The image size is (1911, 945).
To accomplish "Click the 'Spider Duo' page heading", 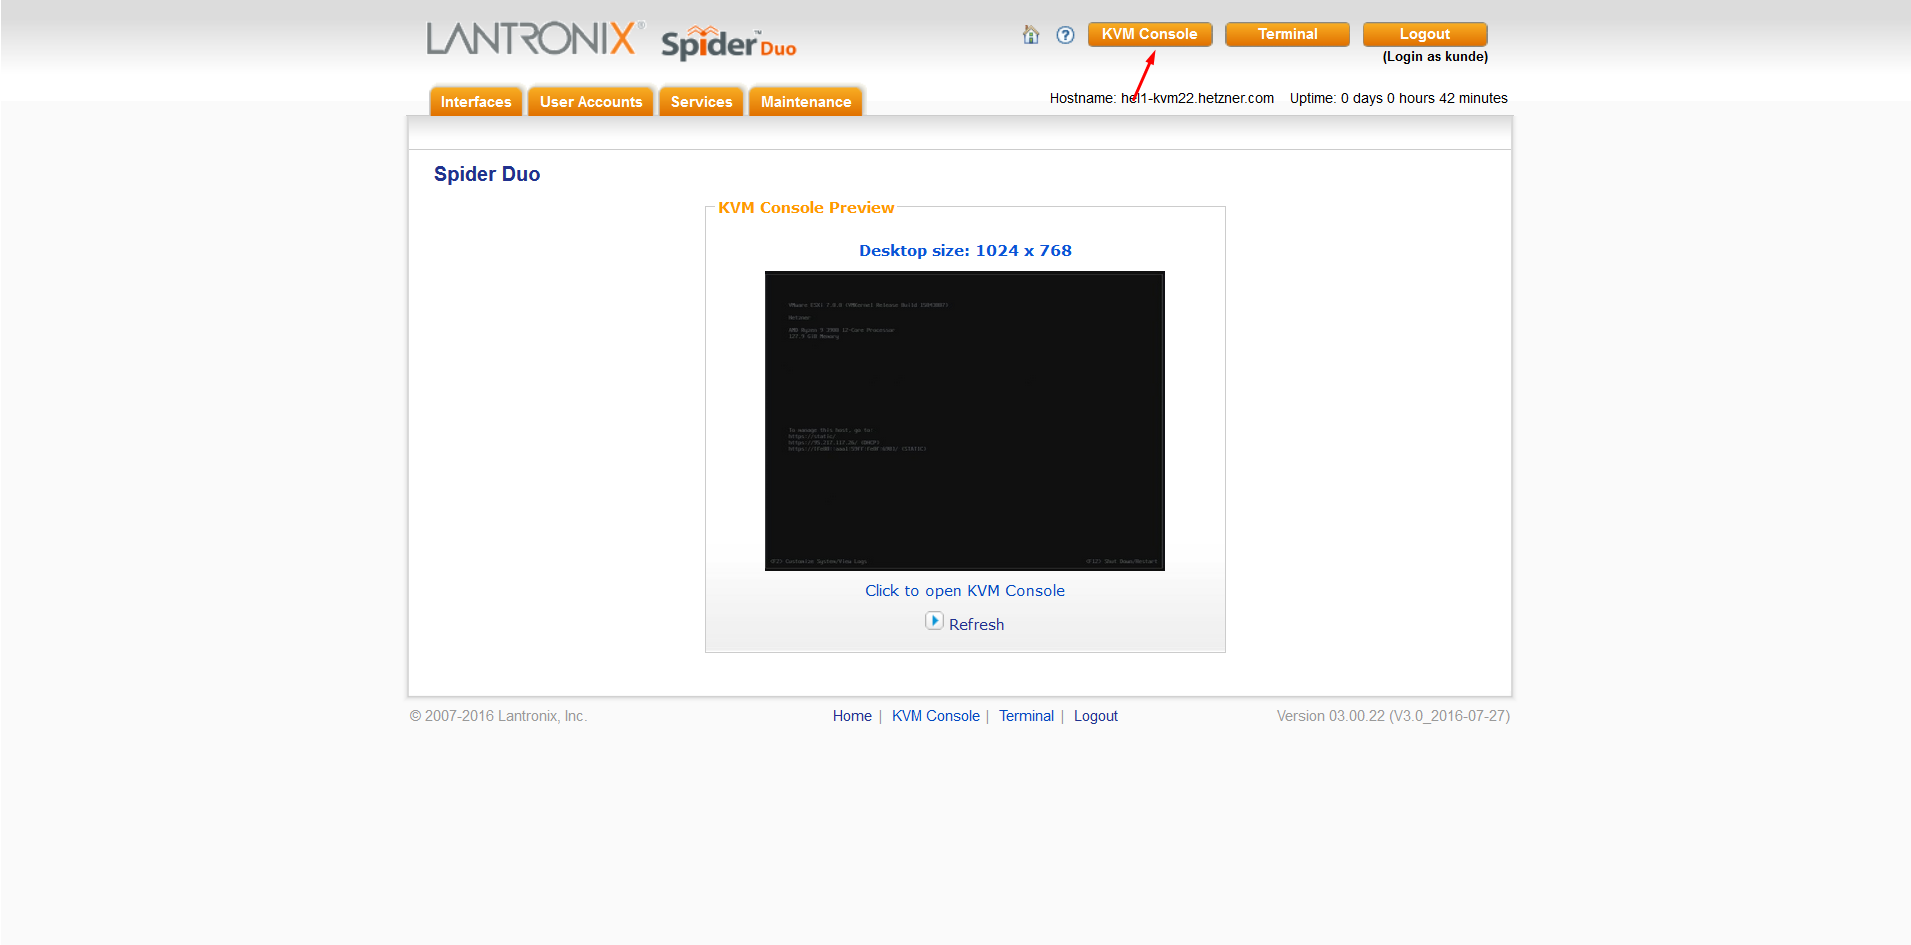I will pos(487,174).
